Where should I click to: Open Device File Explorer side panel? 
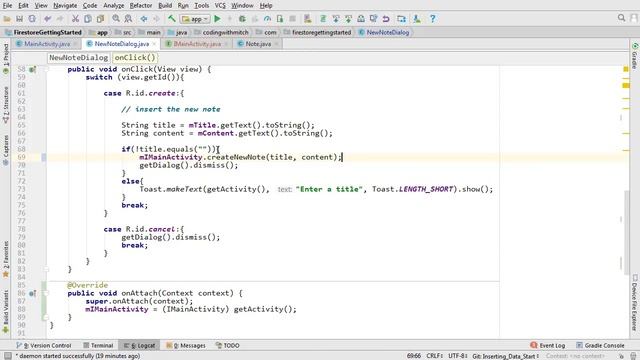tap(635, 304)
